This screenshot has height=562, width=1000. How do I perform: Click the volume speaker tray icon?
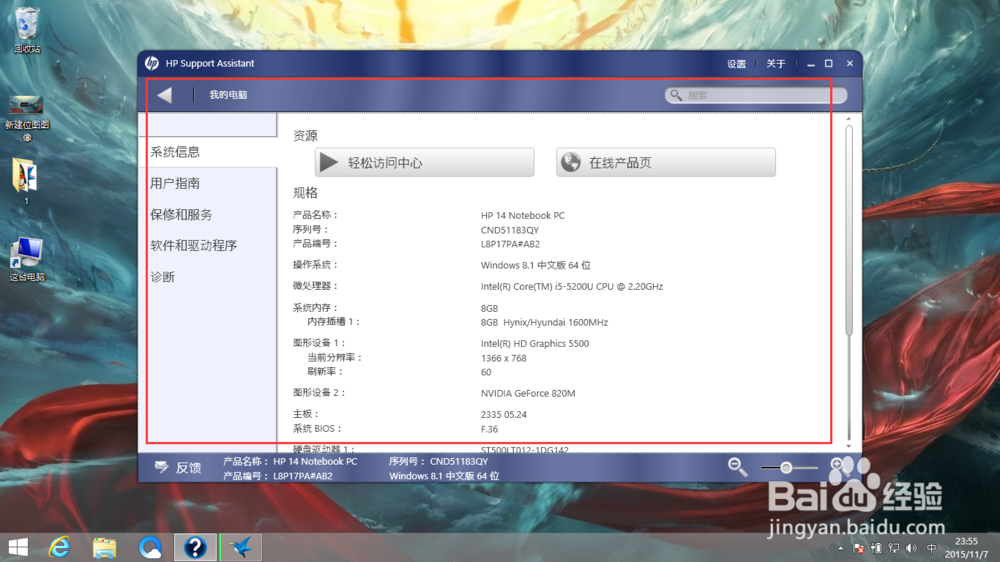click(911, 548)
